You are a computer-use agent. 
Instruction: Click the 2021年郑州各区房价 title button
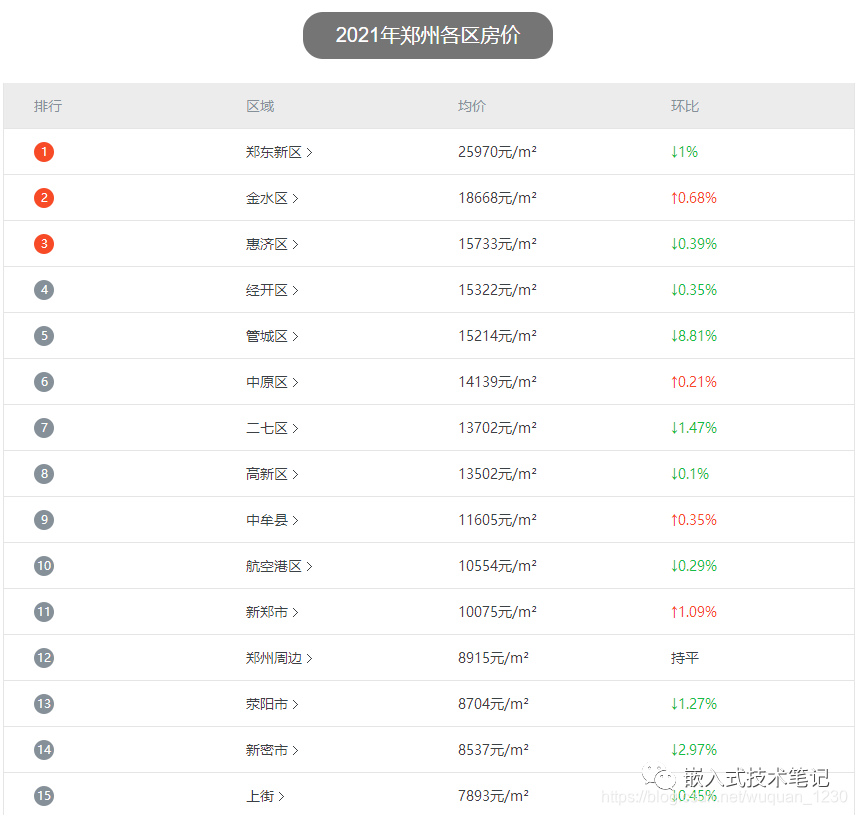click(x=427, y=36)
